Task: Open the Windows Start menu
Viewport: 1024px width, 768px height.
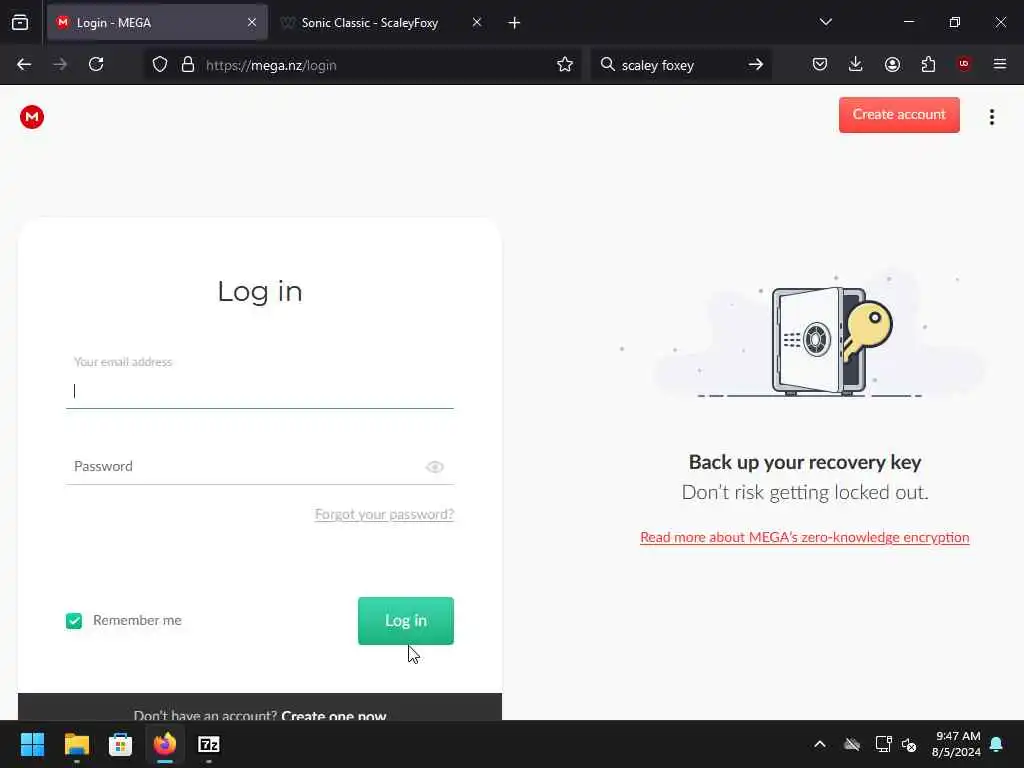Action: [x=32, y=744]
